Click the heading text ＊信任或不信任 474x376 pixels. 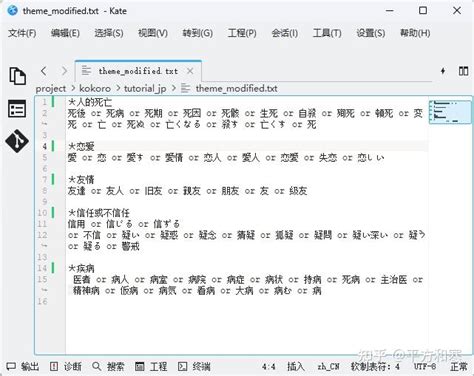click(99, 213)
